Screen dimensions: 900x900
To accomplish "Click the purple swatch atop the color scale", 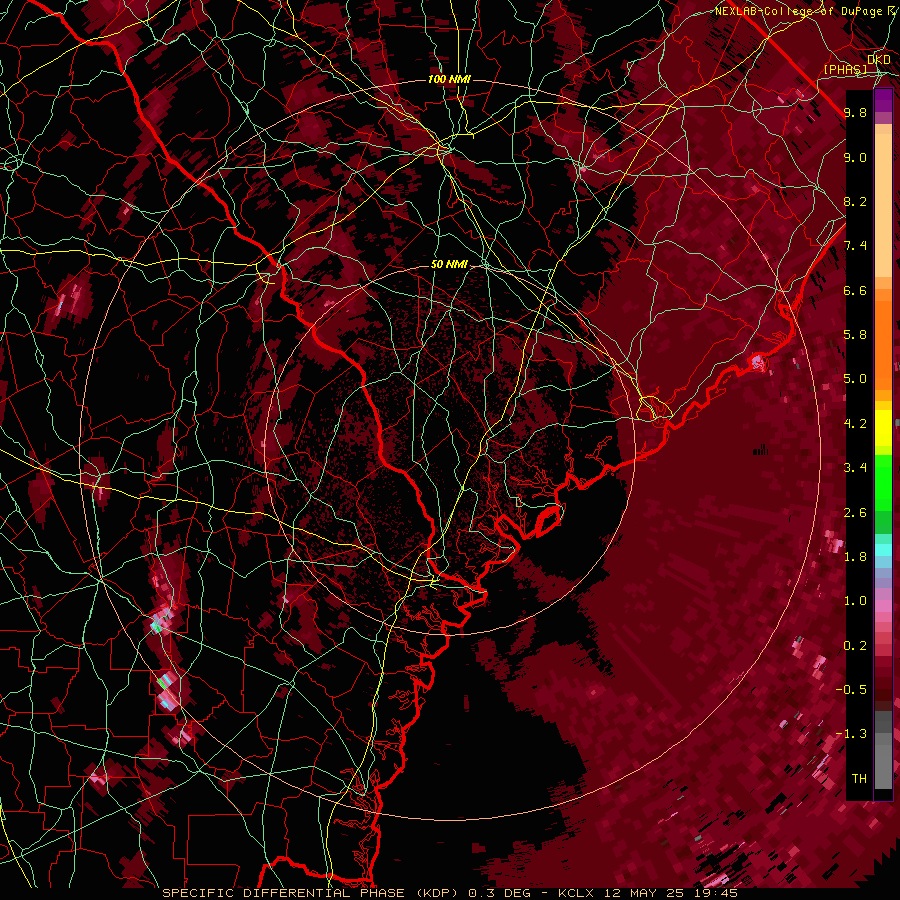I will pos(883,100).
